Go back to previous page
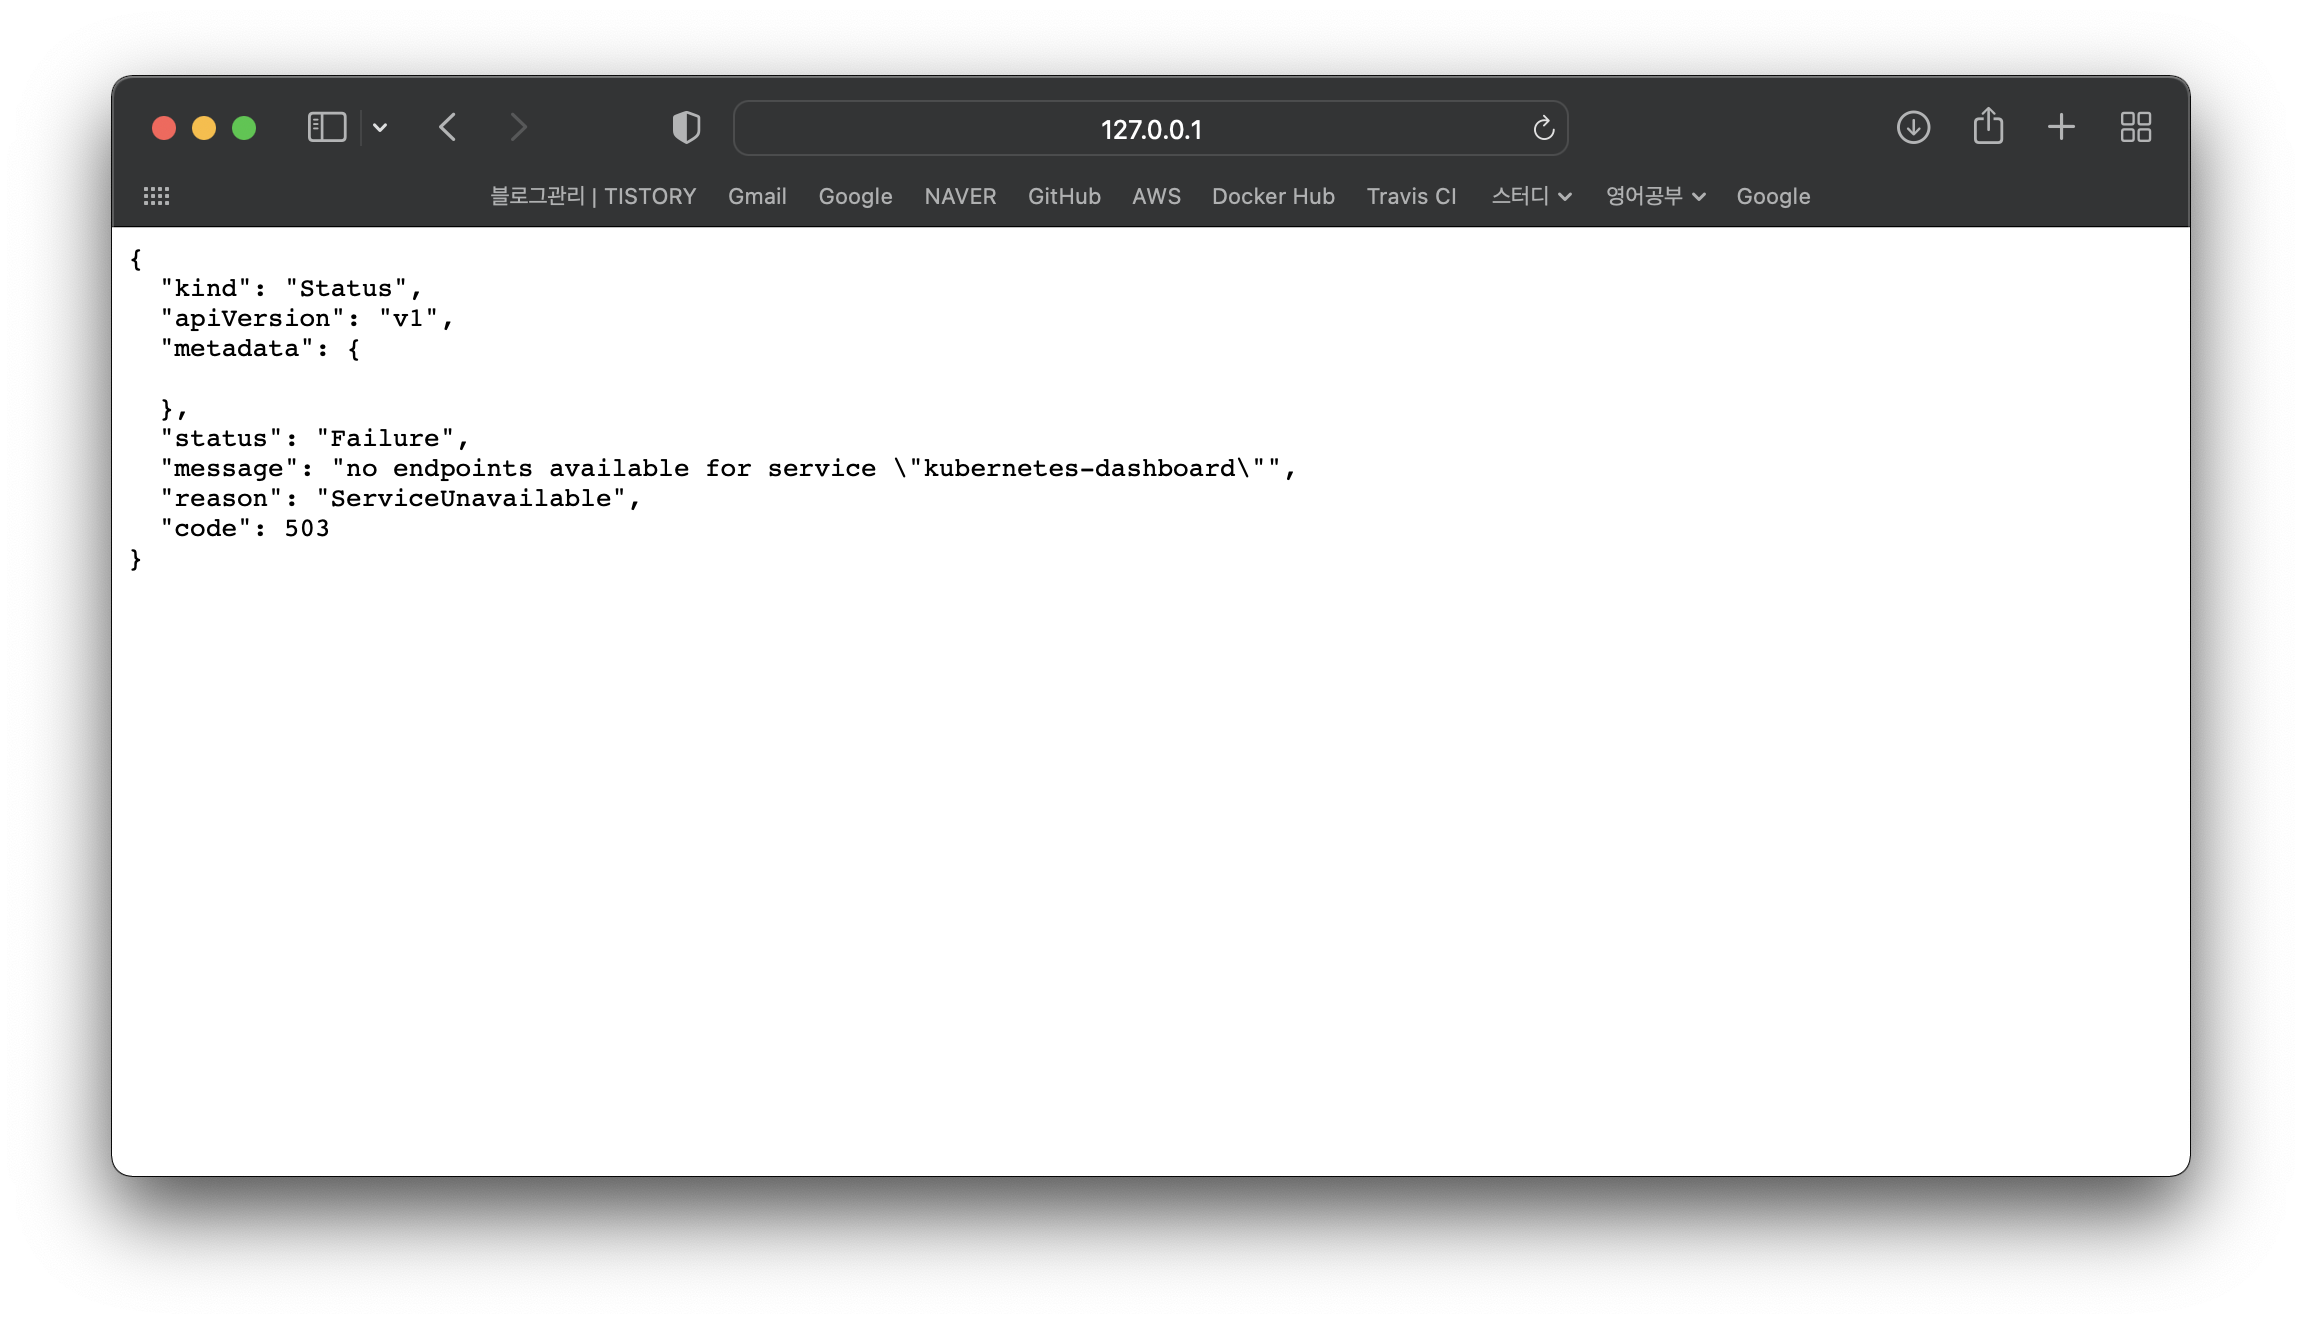This screenshot has height=1324, width=2302. tap(447, 127)
